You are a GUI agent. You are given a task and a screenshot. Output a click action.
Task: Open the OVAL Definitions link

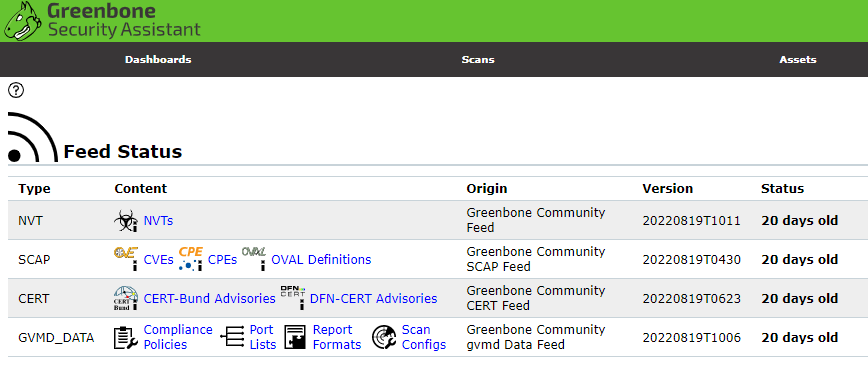321,260
